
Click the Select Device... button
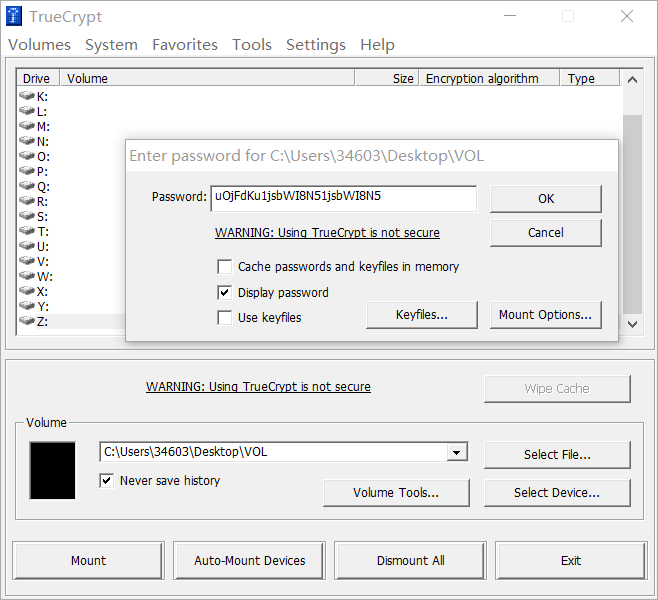[x=557, y=493]
